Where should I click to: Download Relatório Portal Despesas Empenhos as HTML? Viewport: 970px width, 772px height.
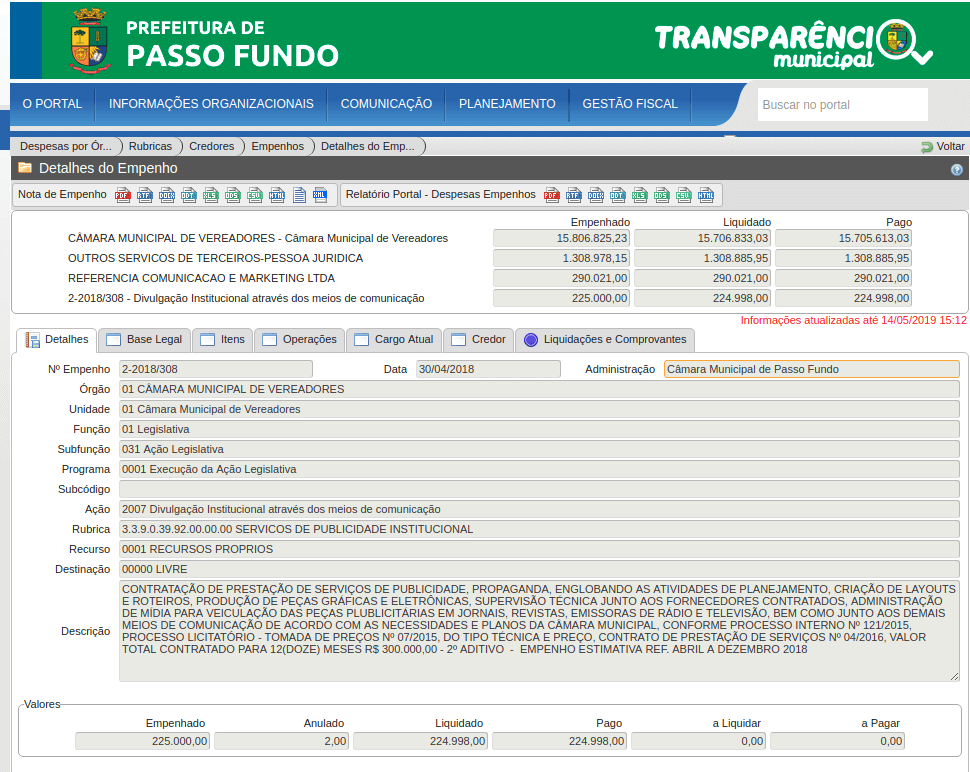coord(706,195)
